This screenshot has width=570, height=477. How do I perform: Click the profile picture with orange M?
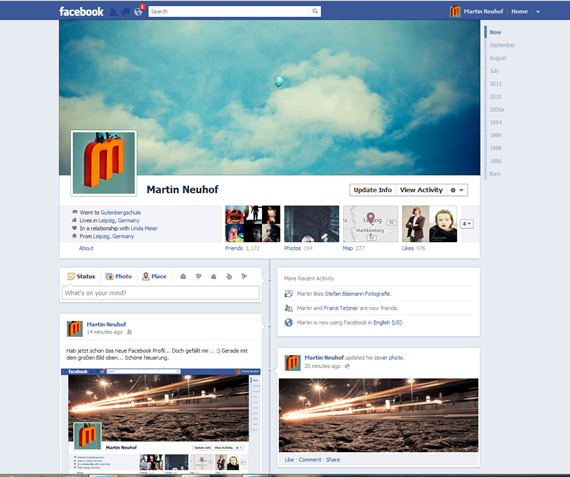[104, 163]
